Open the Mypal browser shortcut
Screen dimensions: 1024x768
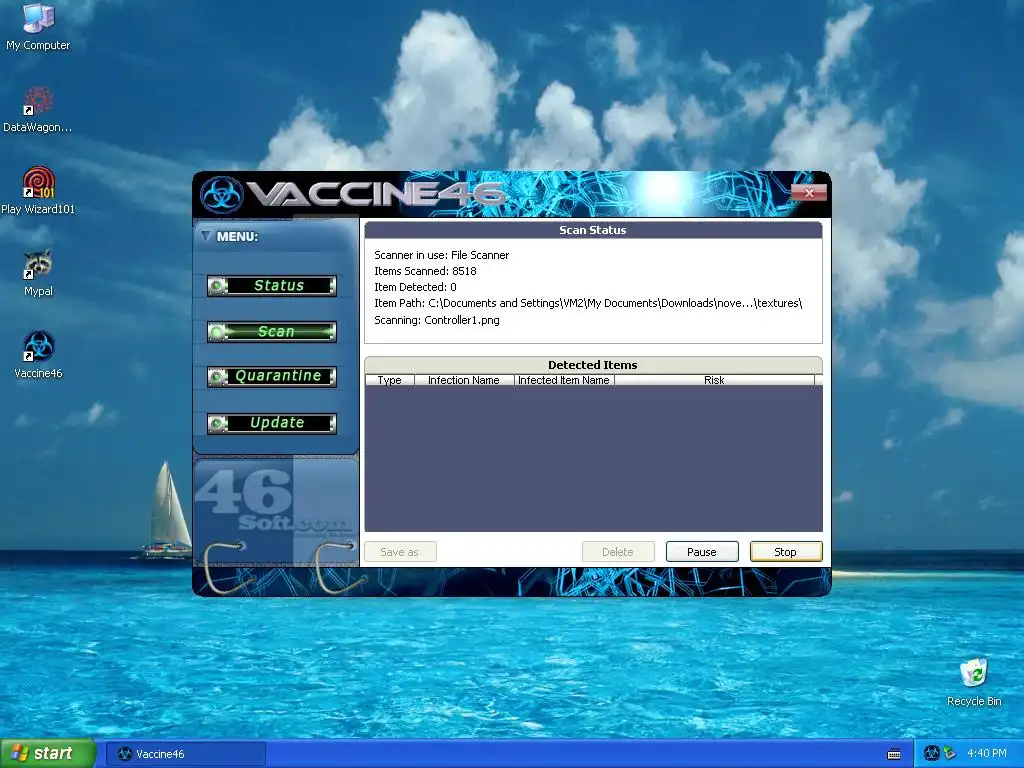[38, 273]
